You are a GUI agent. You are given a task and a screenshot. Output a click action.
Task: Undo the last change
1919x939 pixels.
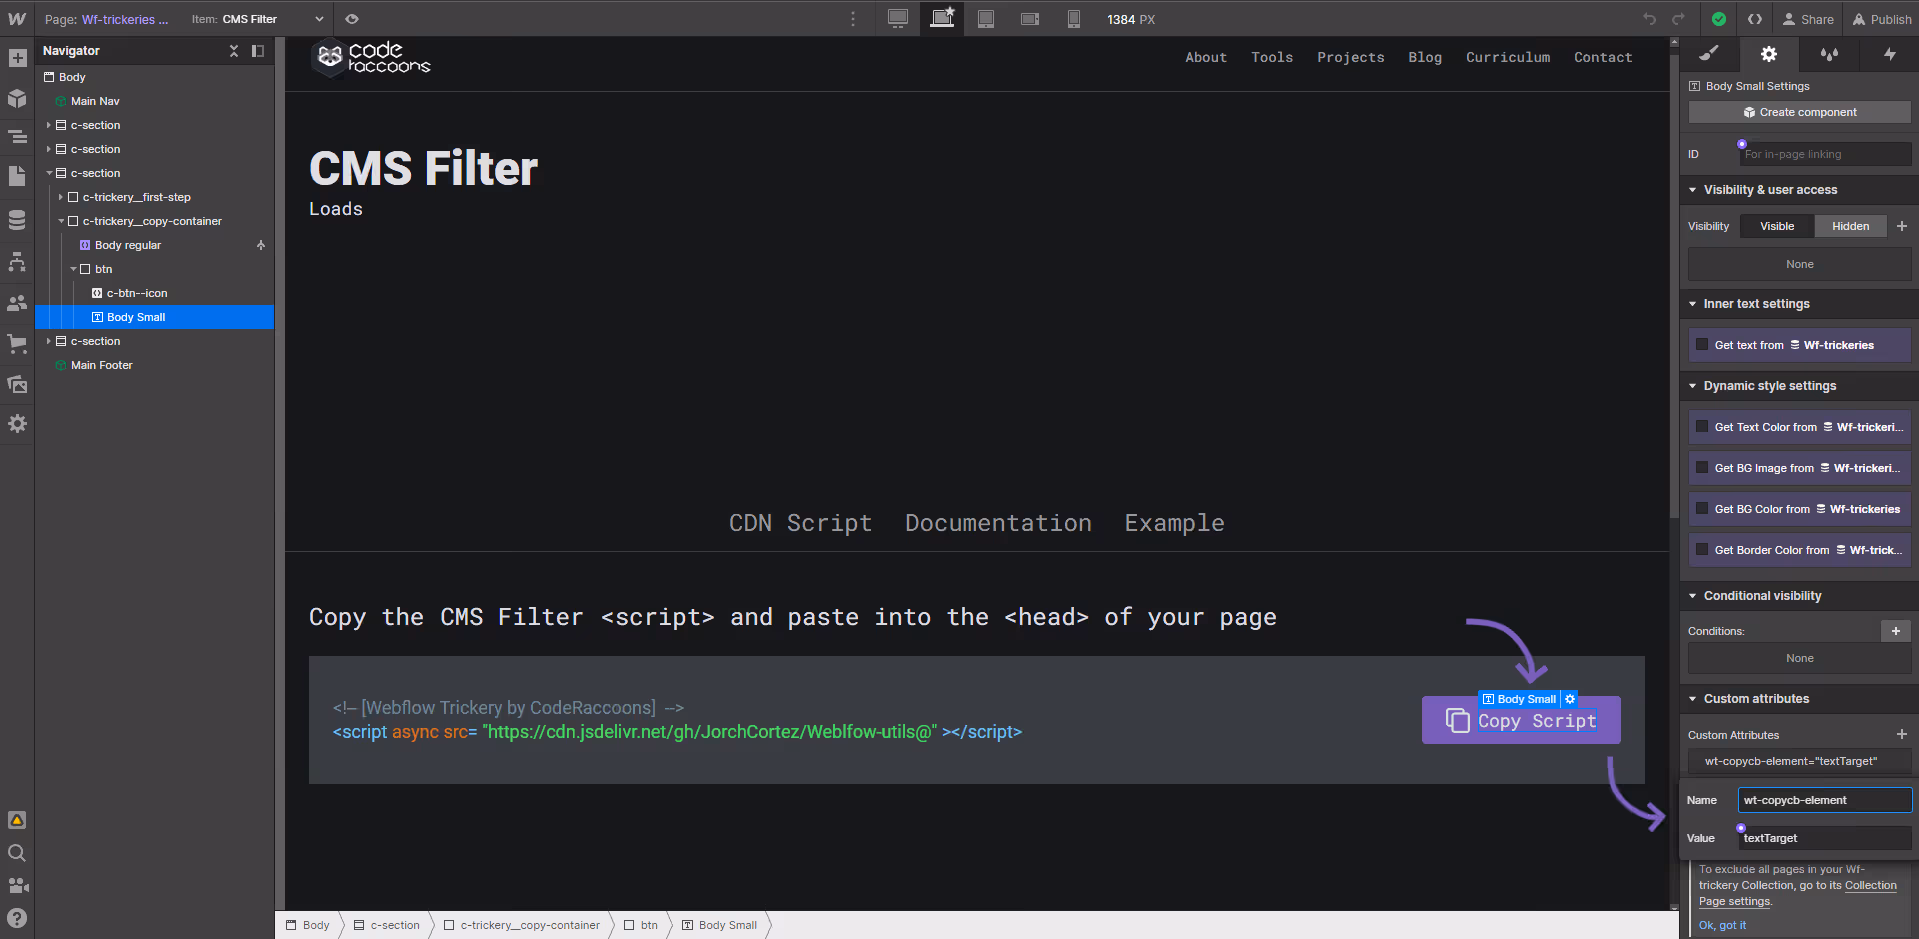(1650, 19)
